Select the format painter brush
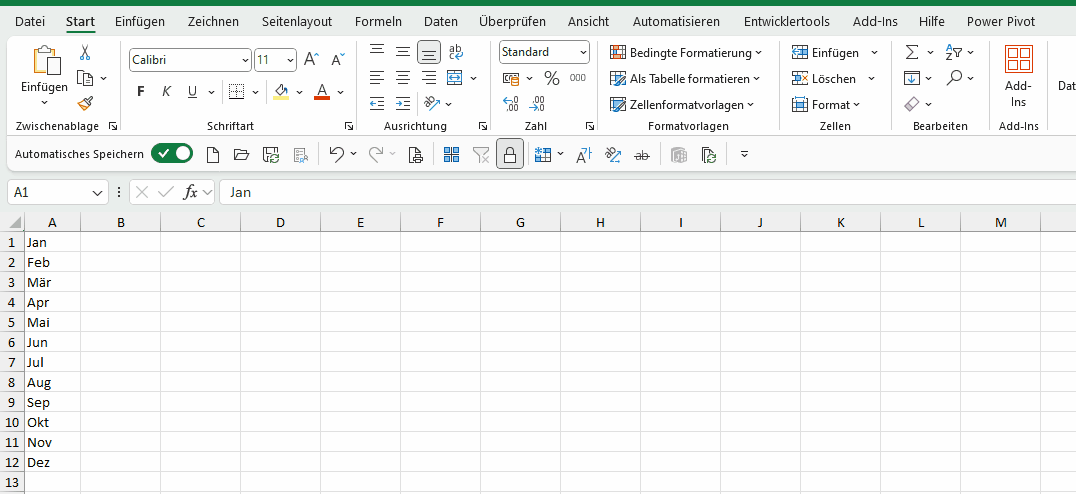The image size is (1076, 494). coord(85,102)
